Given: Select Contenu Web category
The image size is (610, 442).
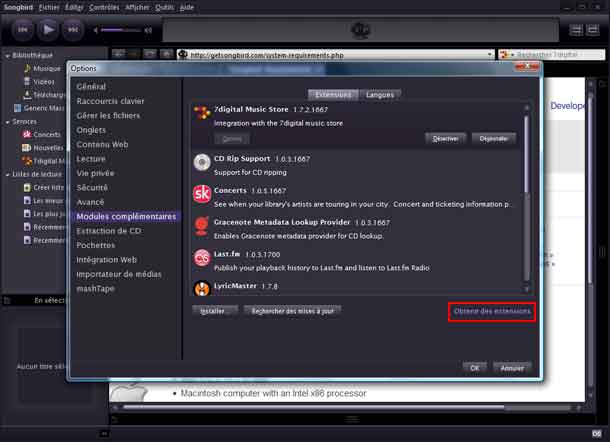Looking at the screenshot, I should coord(102,144).
